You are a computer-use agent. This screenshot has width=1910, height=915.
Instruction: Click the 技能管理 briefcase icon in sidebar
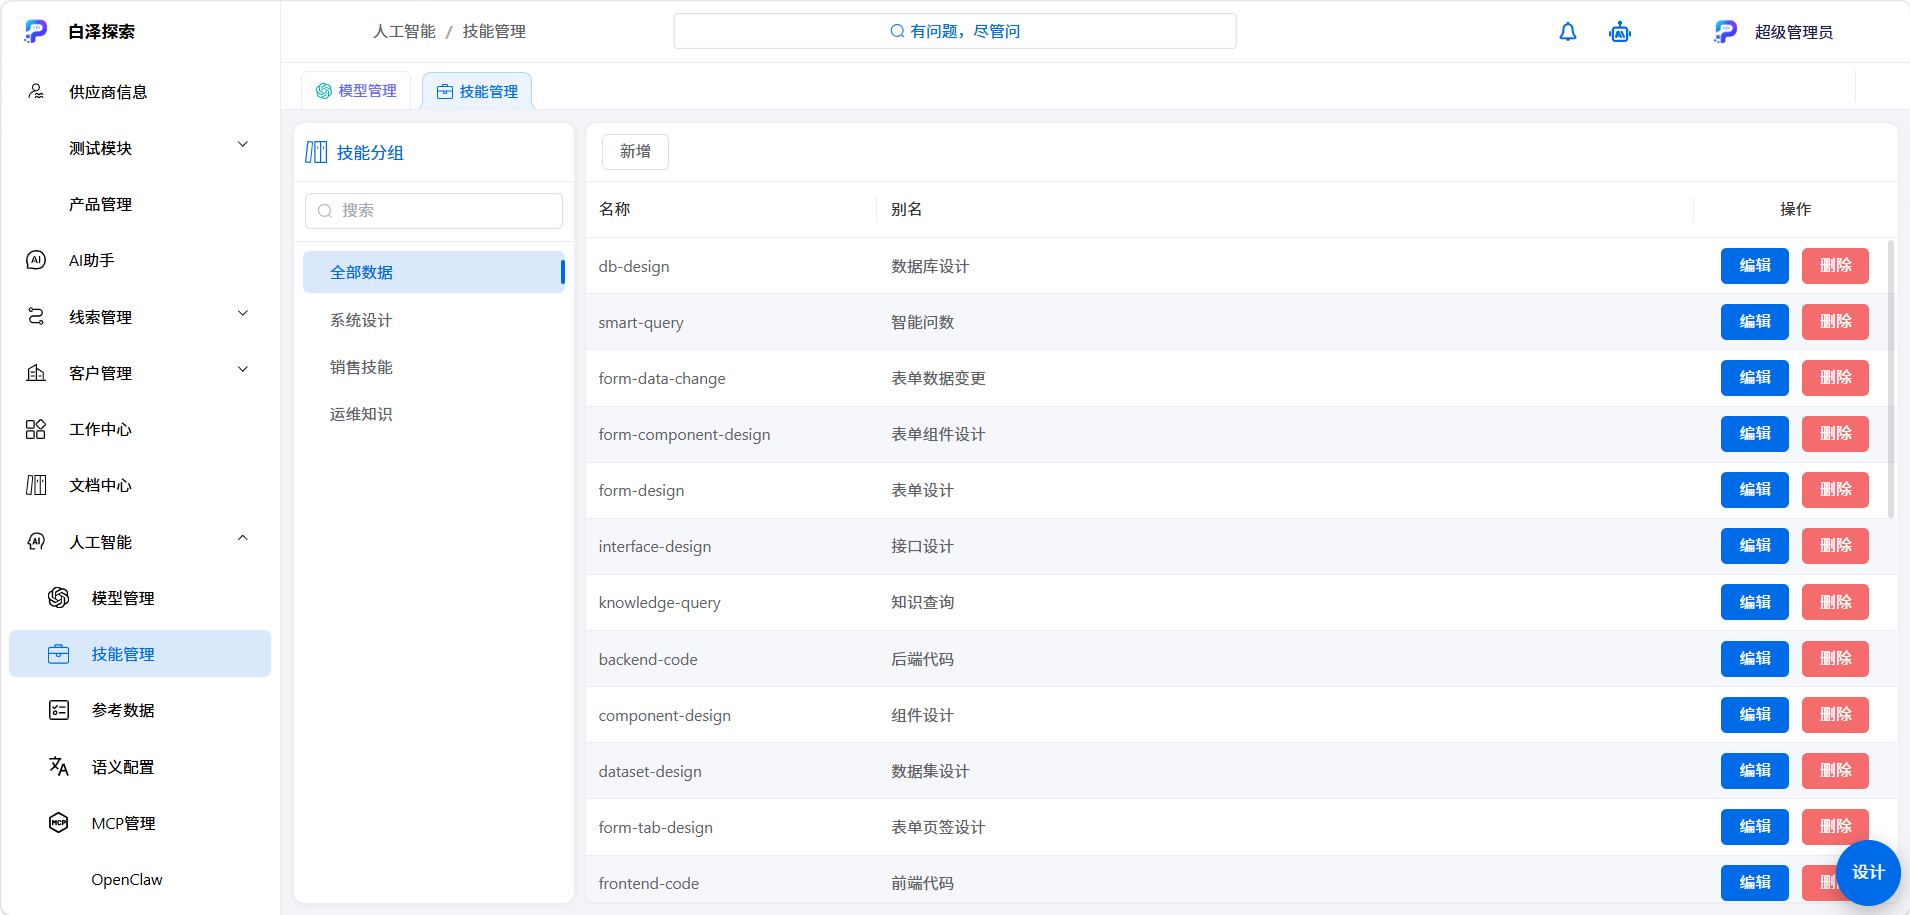coord(59,654)
